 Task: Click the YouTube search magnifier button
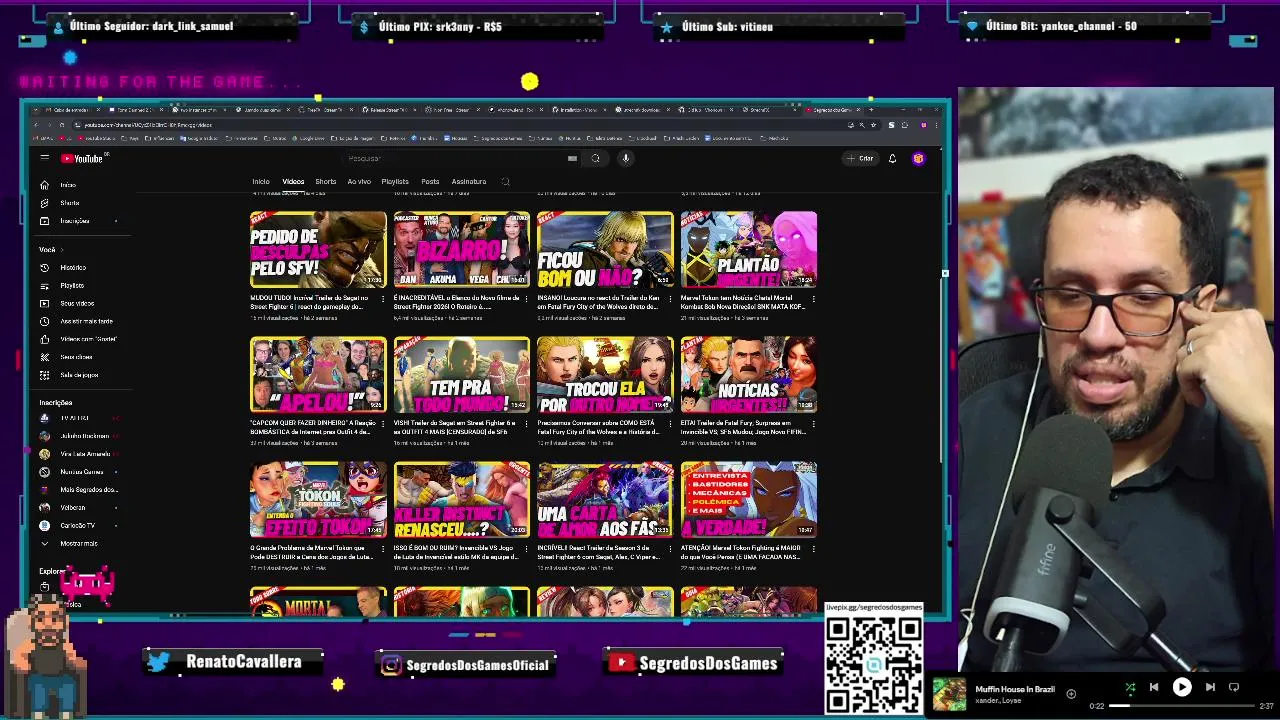pyautogui.click(x=595, y=158)
